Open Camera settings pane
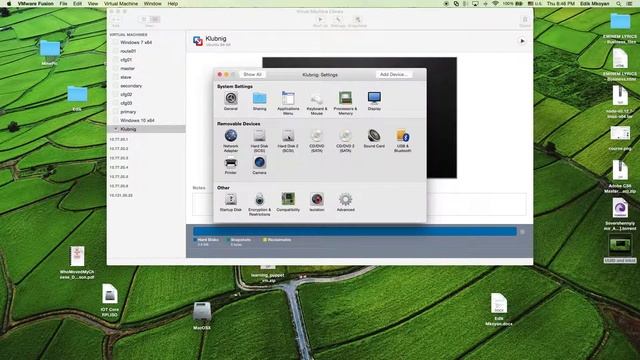 (259, 166)
